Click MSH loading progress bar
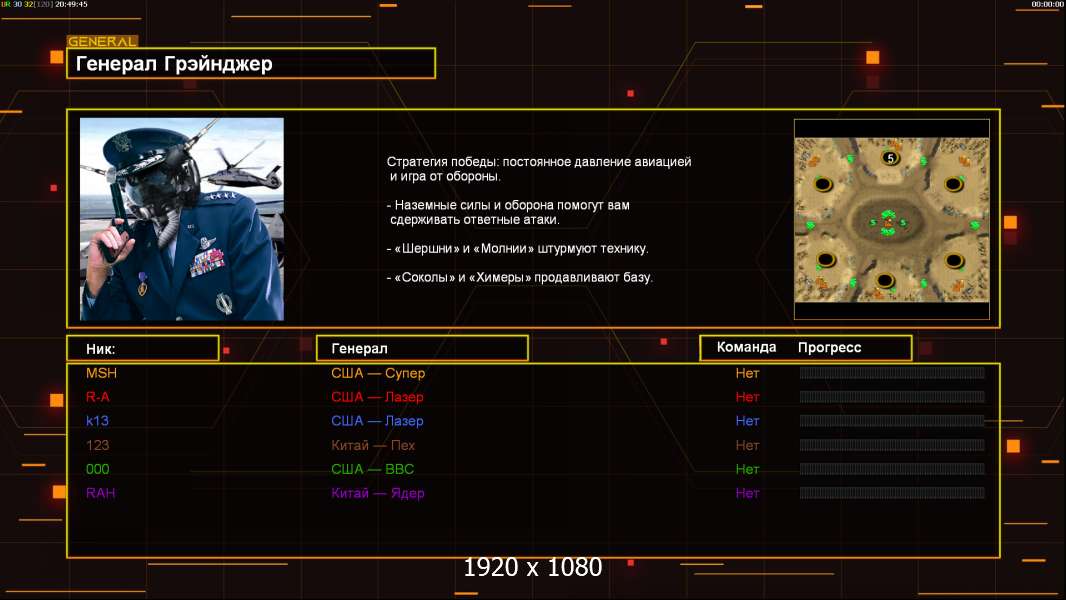Screen dimensions: 1066x600 coord(892,372)
